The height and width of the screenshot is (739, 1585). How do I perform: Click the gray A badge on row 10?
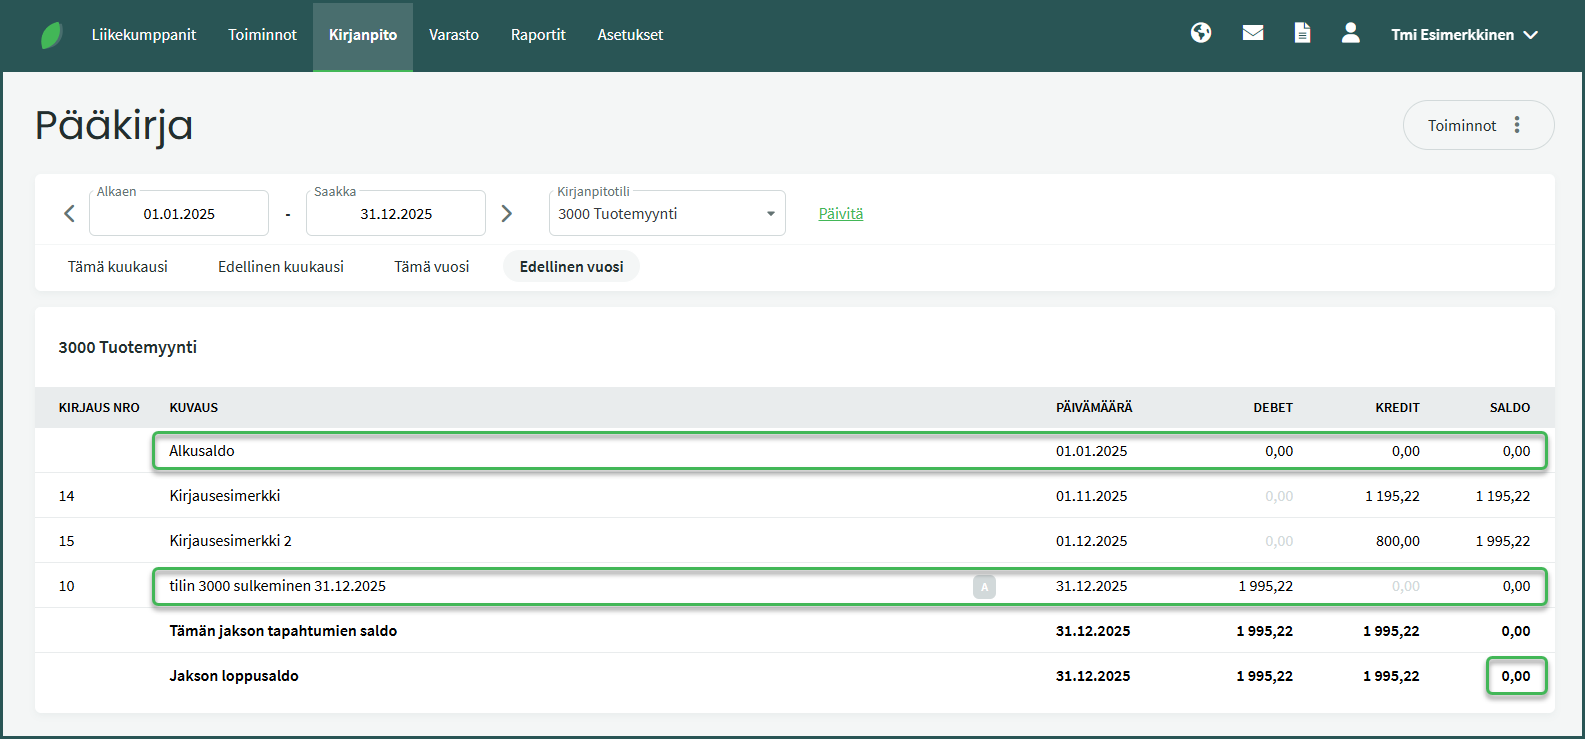tap(984, 587)
